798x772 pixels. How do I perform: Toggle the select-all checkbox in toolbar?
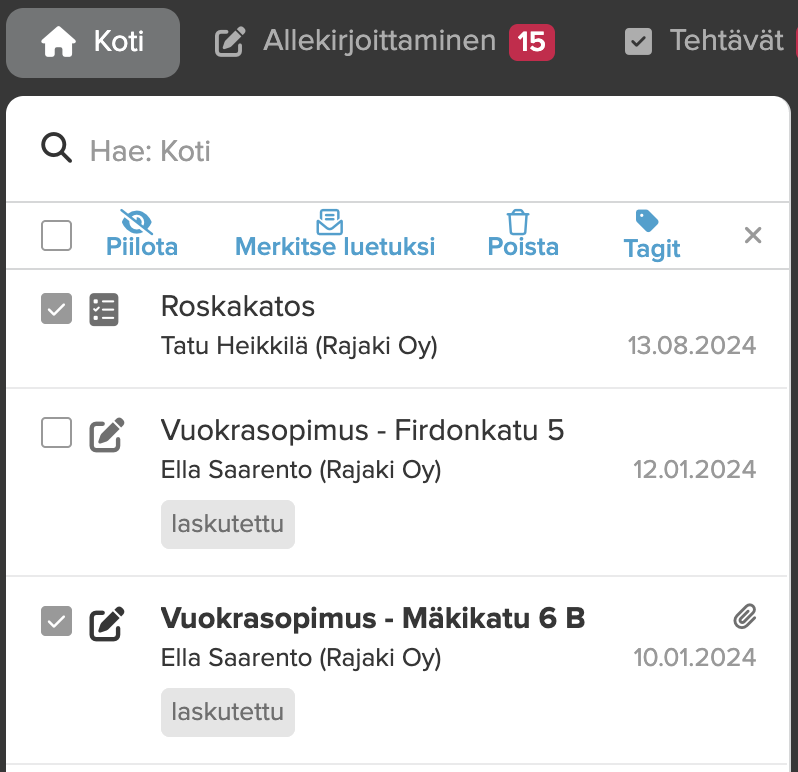[57, 236]
